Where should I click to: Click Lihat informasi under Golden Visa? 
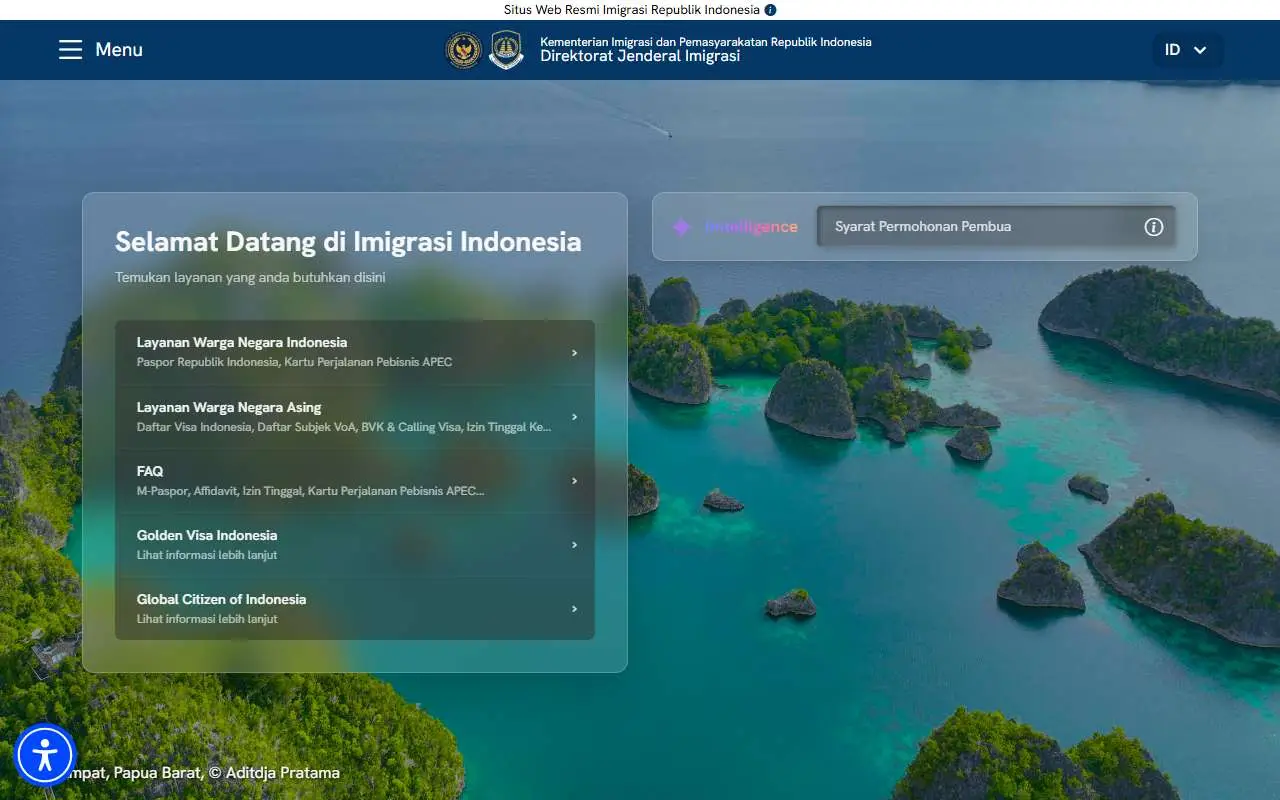(x=207, y=555)
